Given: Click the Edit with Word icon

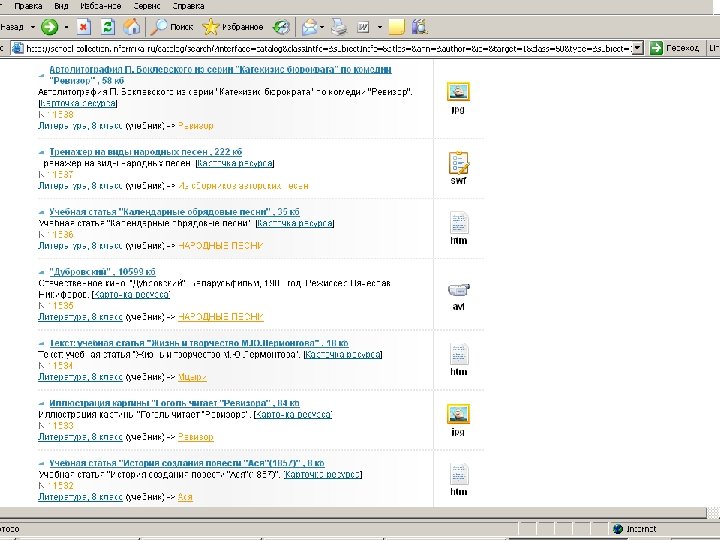Looking at the screenshot, I should (x=363, y=27).
